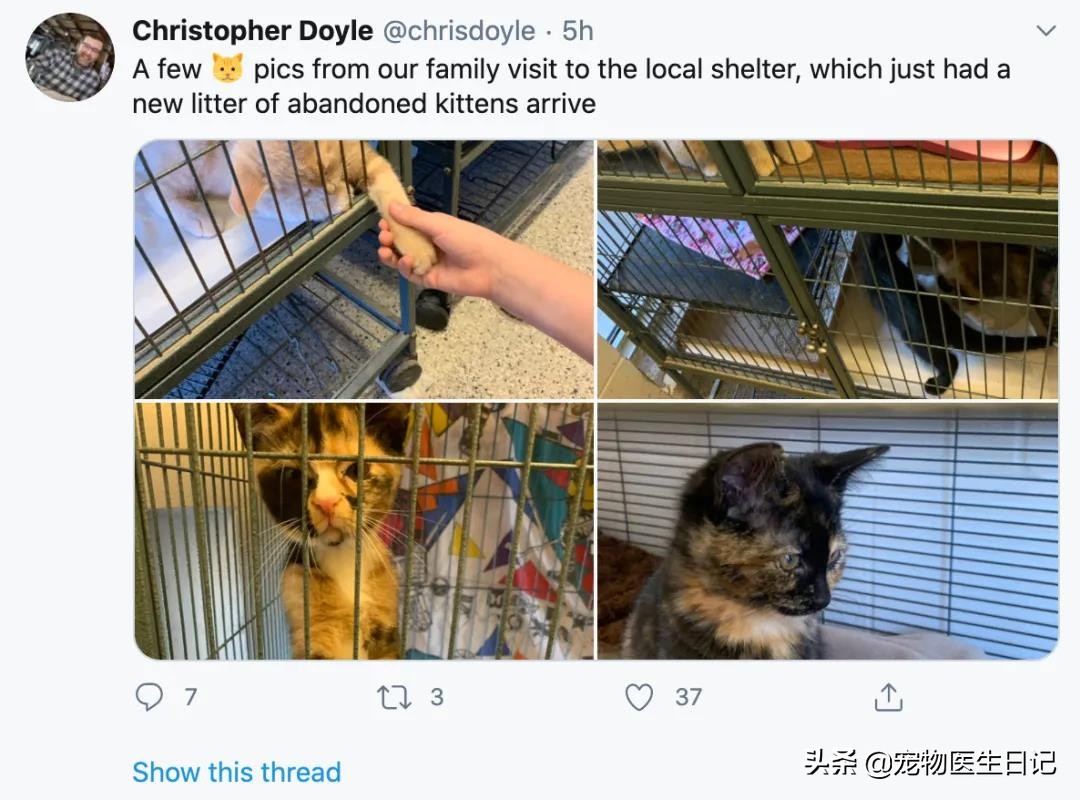Click the cat face emoji in tweet
This screenshot has width=1080, height=800.
tap(227, 68)
